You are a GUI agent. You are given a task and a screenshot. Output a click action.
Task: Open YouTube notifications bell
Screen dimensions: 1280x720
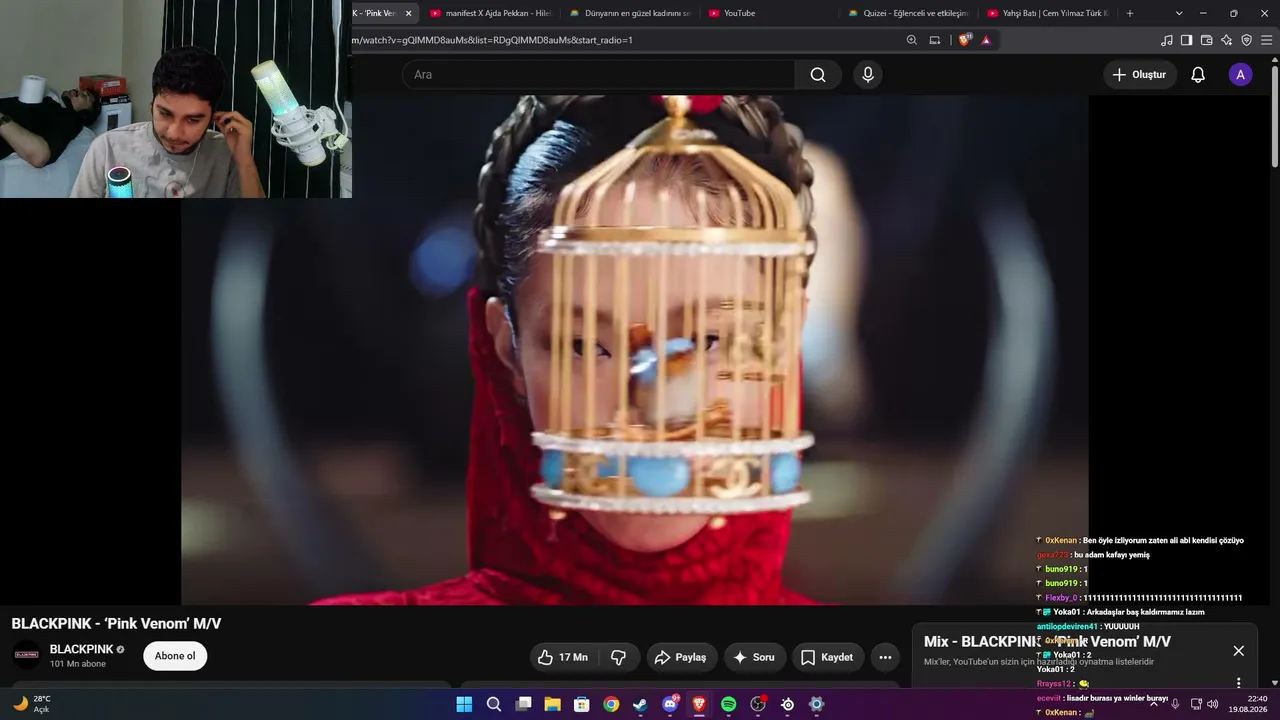(x=1198, y=75)
